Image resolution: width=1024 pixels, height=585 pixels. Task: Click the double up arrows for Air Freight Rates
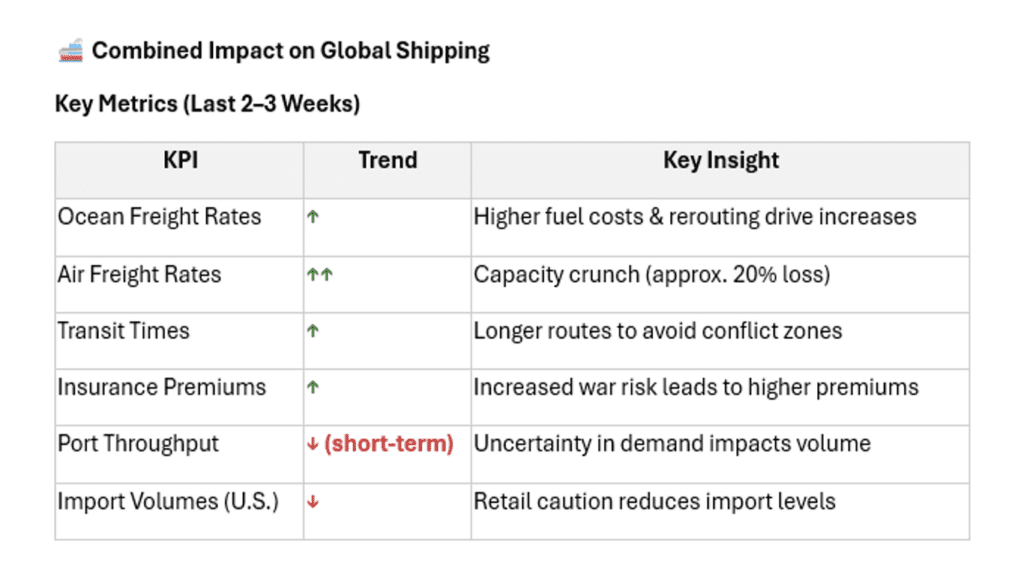coord(320,274)
